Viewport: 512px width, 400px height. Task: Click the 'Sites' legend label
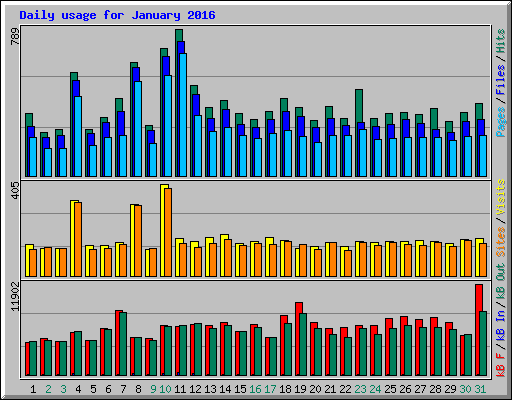[x=500, y=242]
